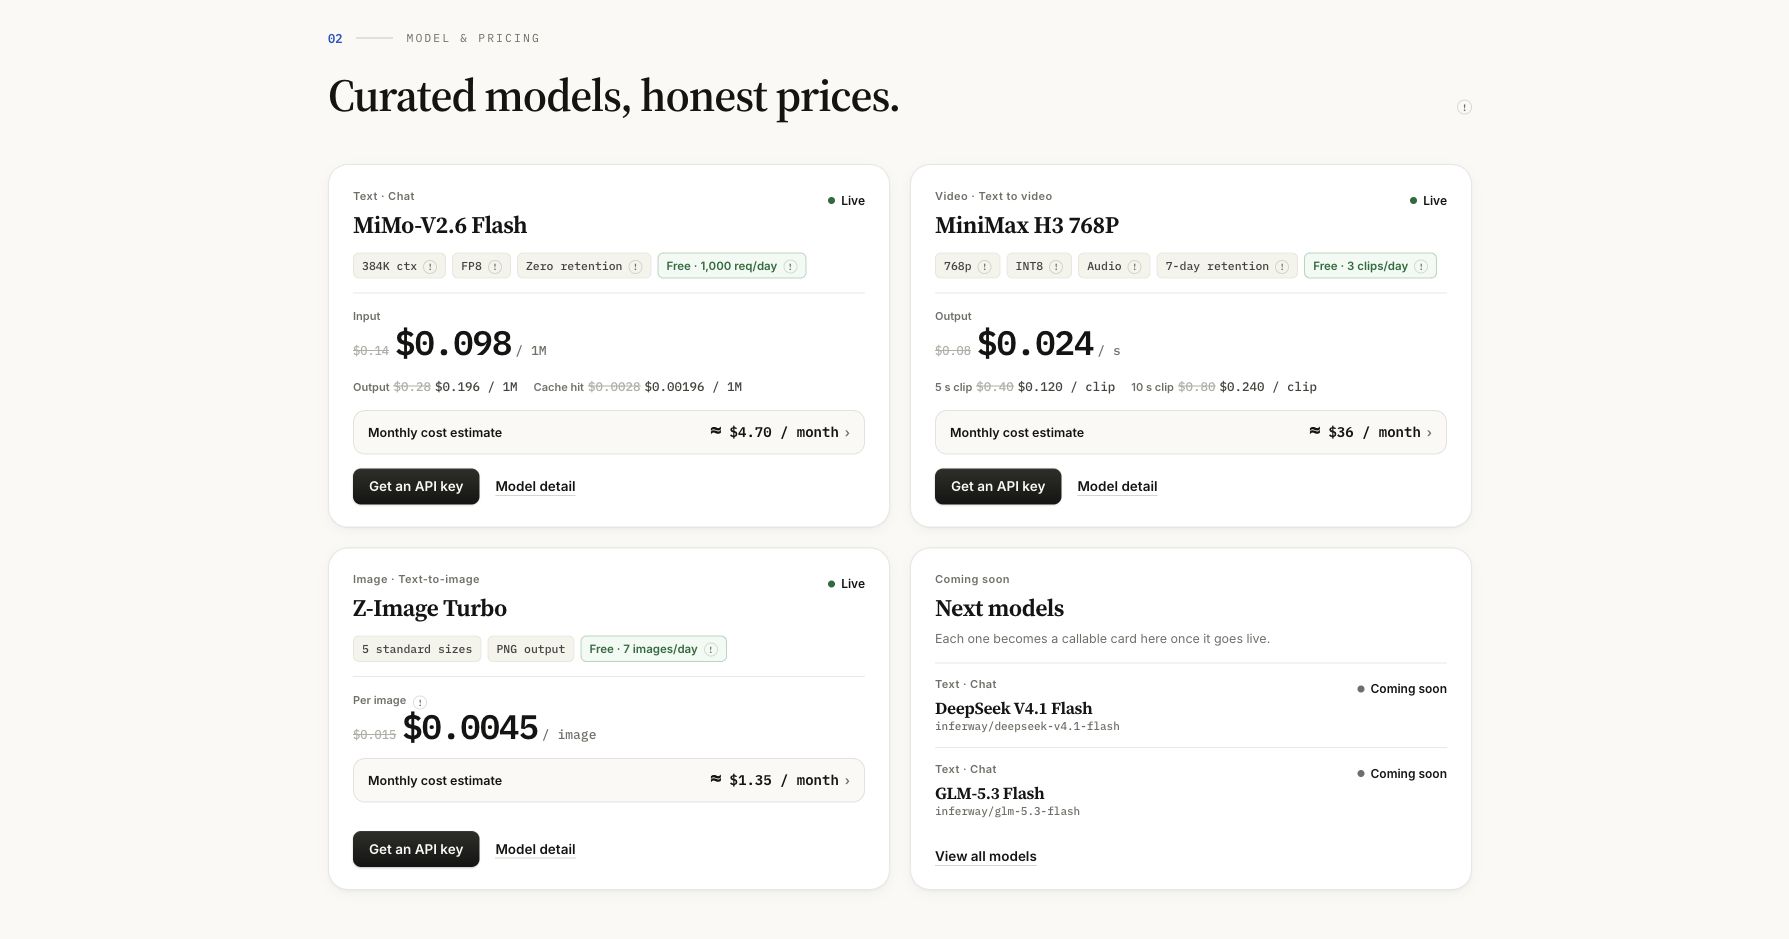
Task: Click the Next models heading
Action: (999, 609)
